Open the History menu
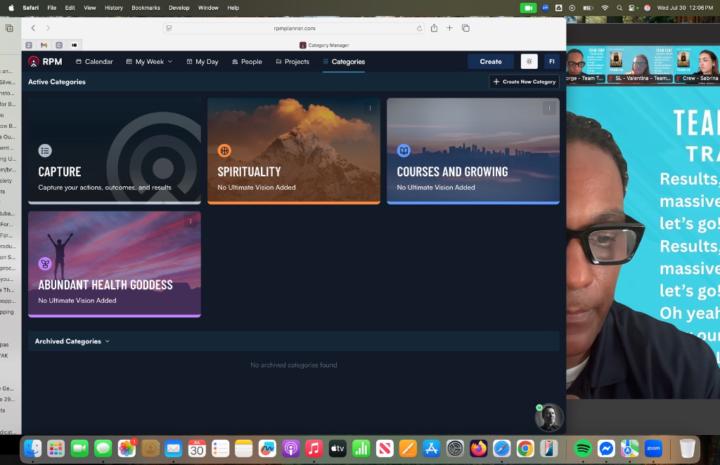This screenshot has height=465, width=720. pyautogui.click(x=113, y=8)
